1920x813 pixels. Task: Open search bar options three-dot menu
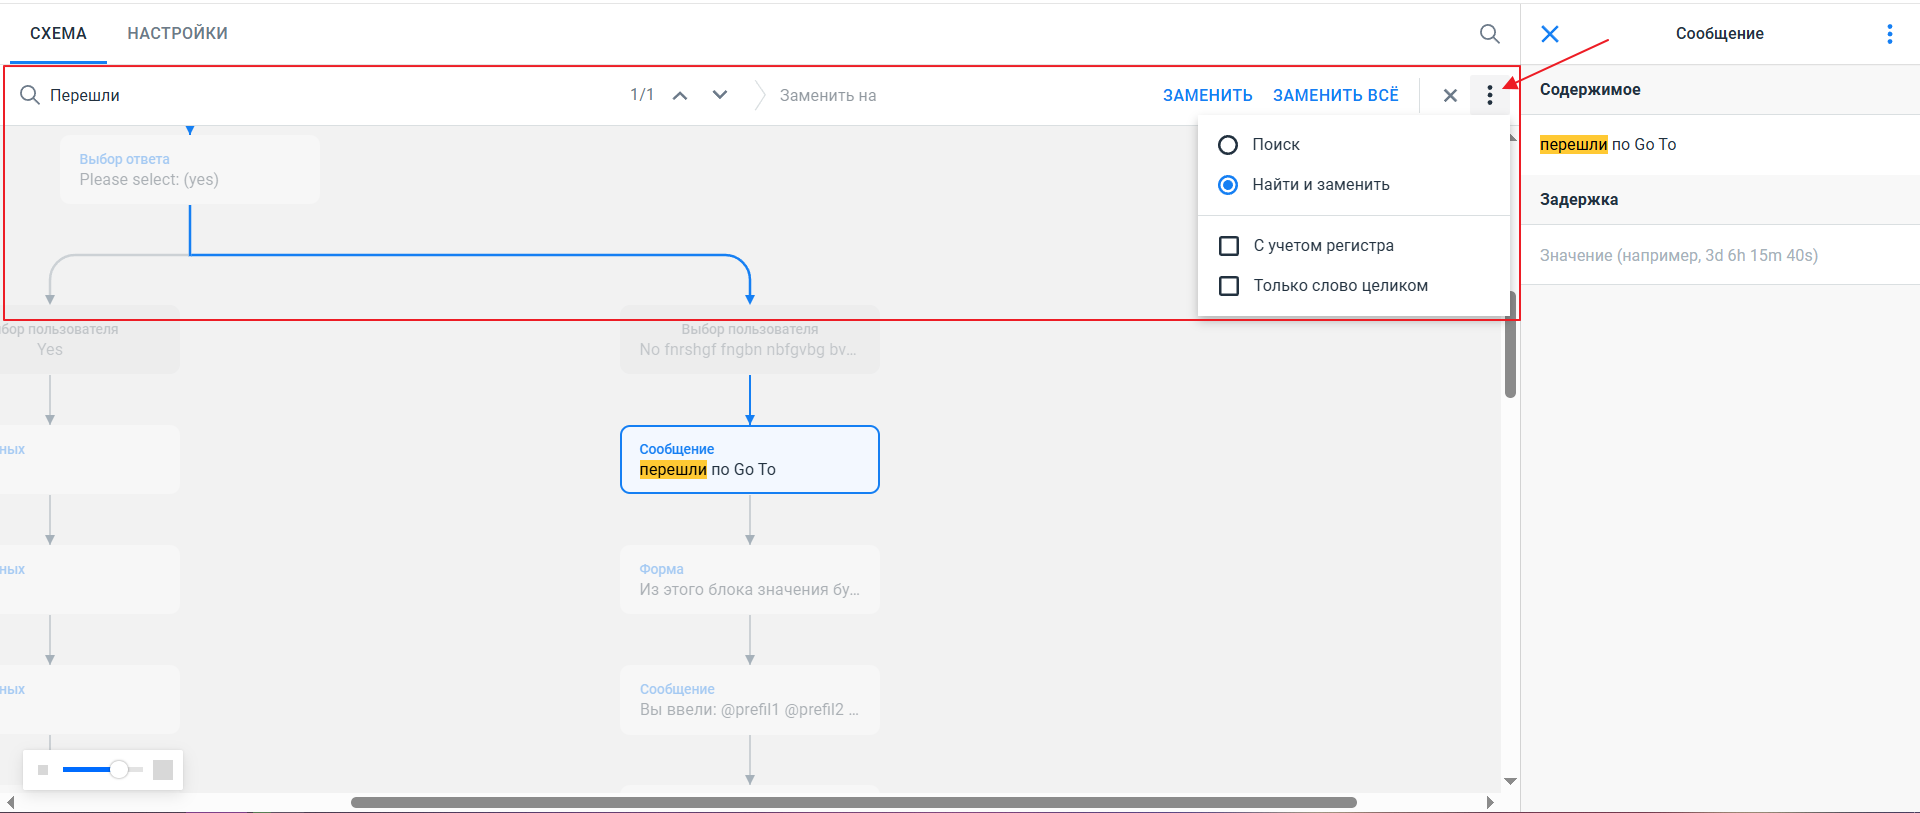(1489, 96)
